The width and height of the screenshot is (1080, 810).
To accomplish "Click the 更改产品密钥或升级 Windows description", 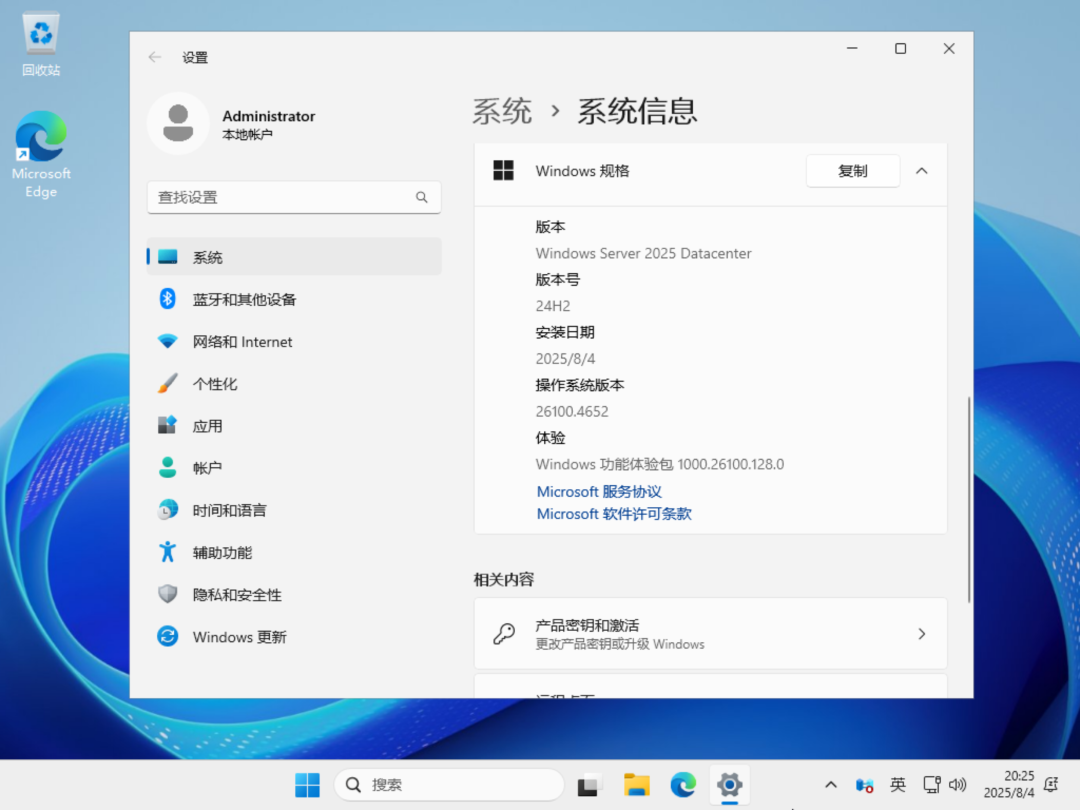I will click(x=620, y=644).
